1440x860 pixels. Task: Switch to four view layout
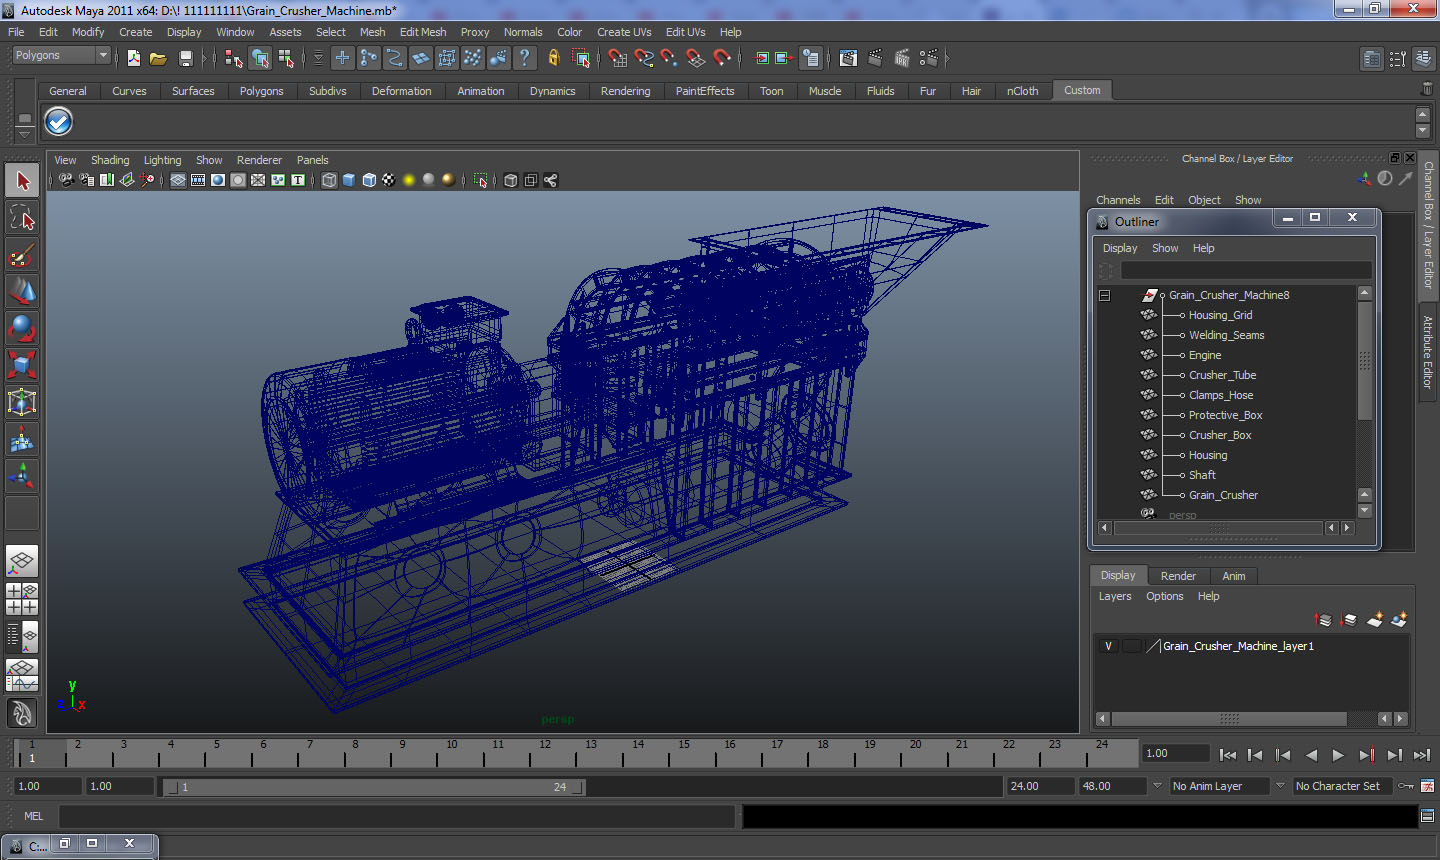(x=22, y=598)
